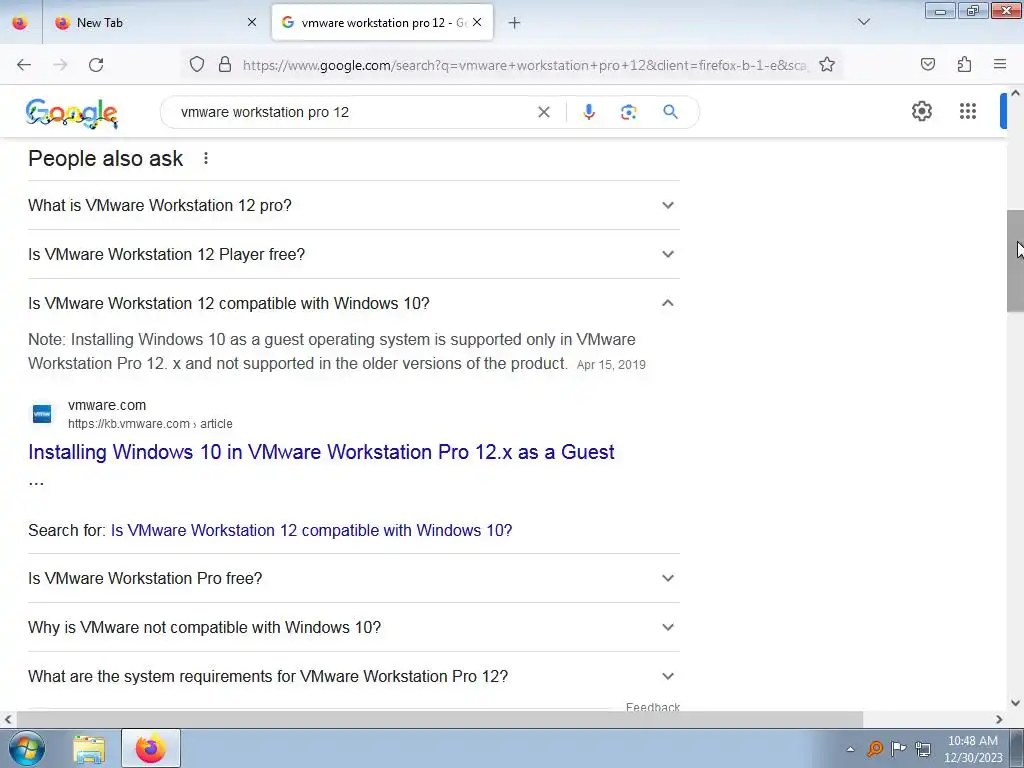View site security padlock info
The height and width of the screenshot is (768, 1024).
coord(225,65)
